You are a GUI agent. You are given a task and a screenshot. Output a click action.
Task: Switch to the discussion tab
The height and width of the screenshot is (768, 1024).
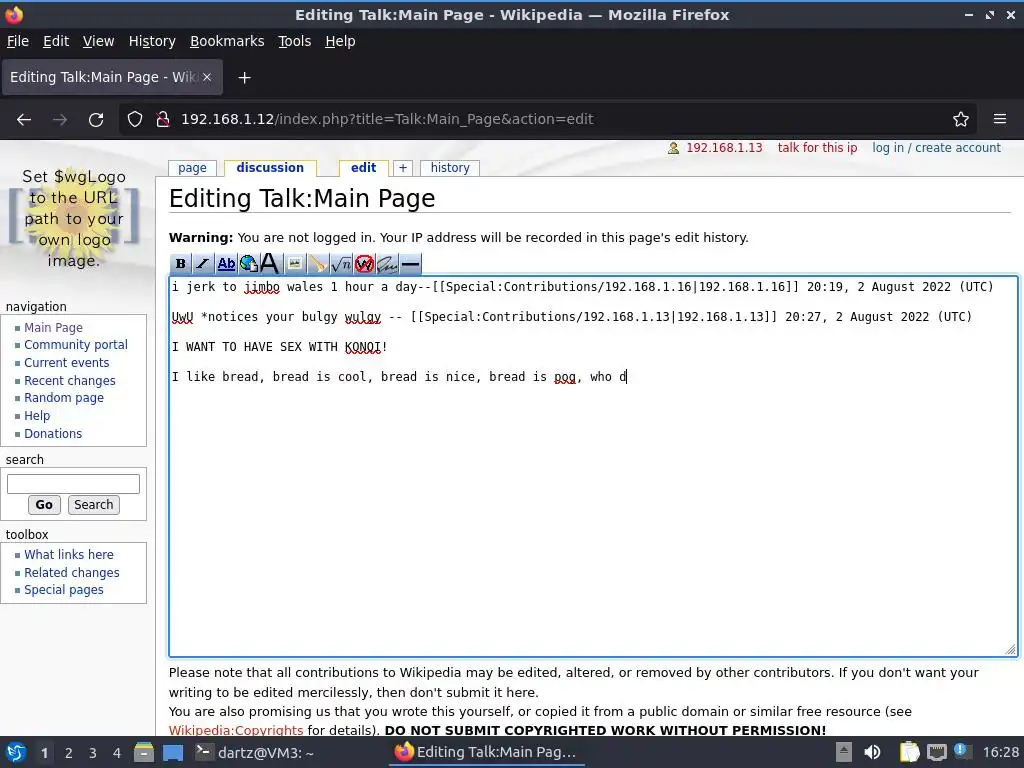click(270, 168)
